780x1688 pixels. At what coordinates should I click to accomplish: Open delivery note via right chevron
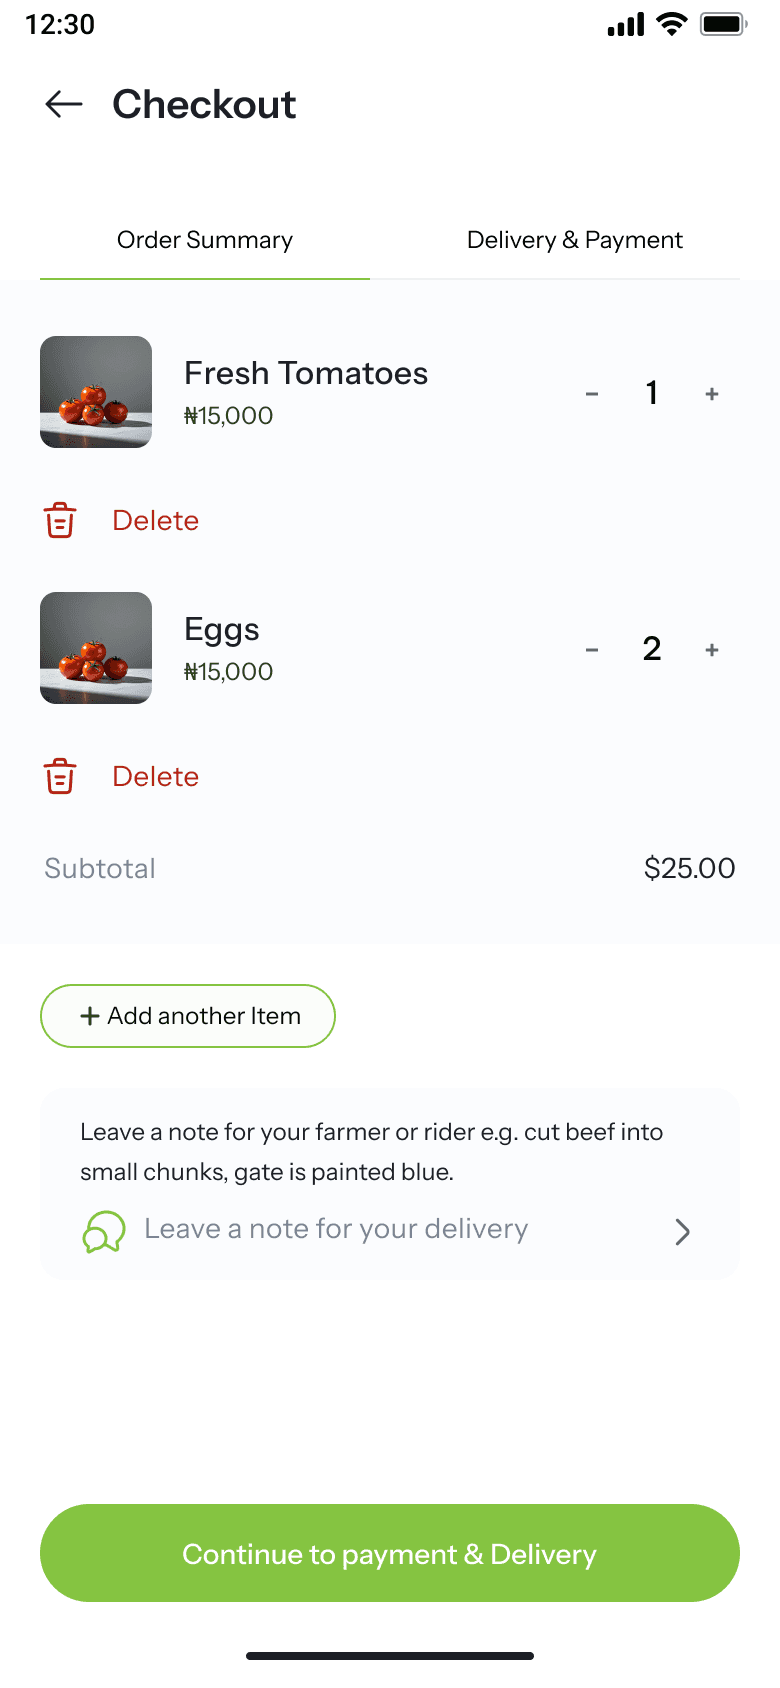pos(683,1231)
